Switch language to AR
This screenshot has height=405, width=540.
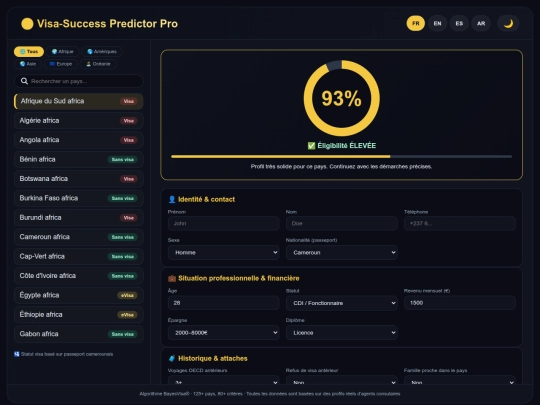(481, 23)
